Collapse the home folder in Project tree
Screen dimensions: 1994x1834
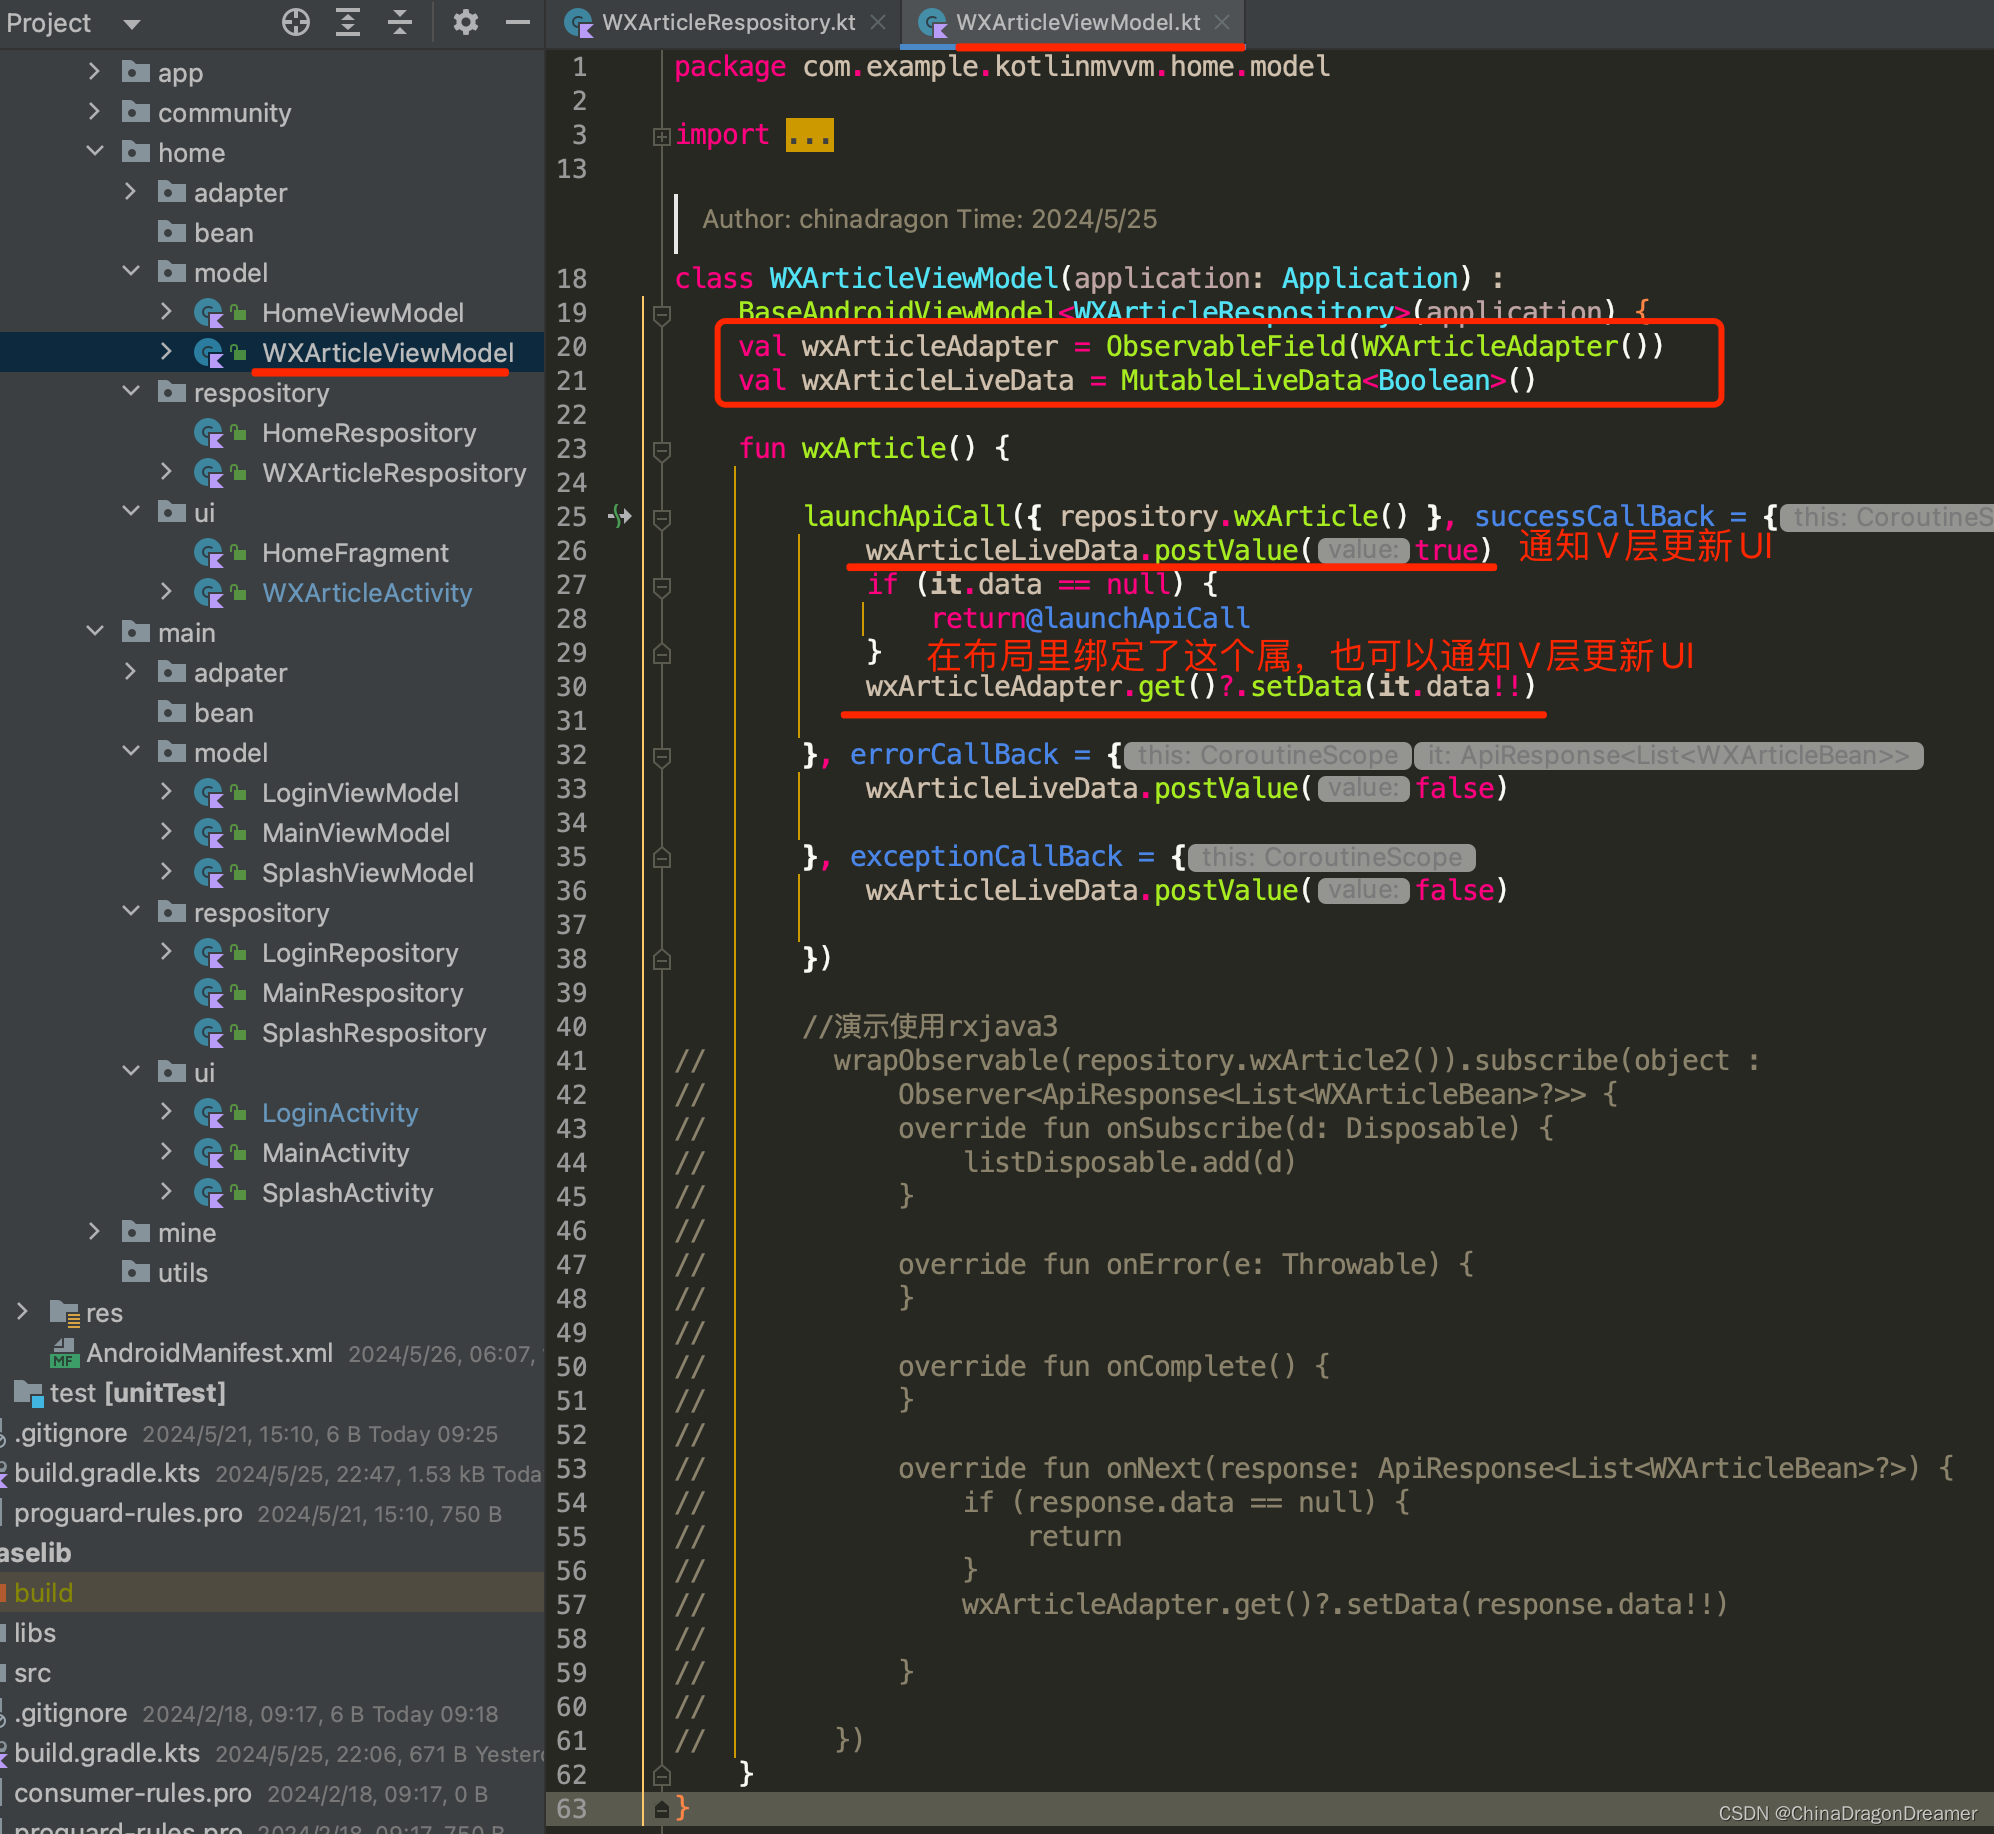click(96, 150)
